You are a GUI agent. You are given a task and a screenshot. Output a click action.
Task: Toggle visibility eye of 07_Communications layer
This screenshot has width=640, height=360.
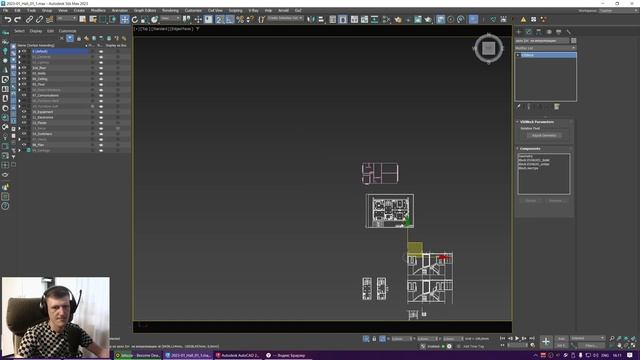24,96
